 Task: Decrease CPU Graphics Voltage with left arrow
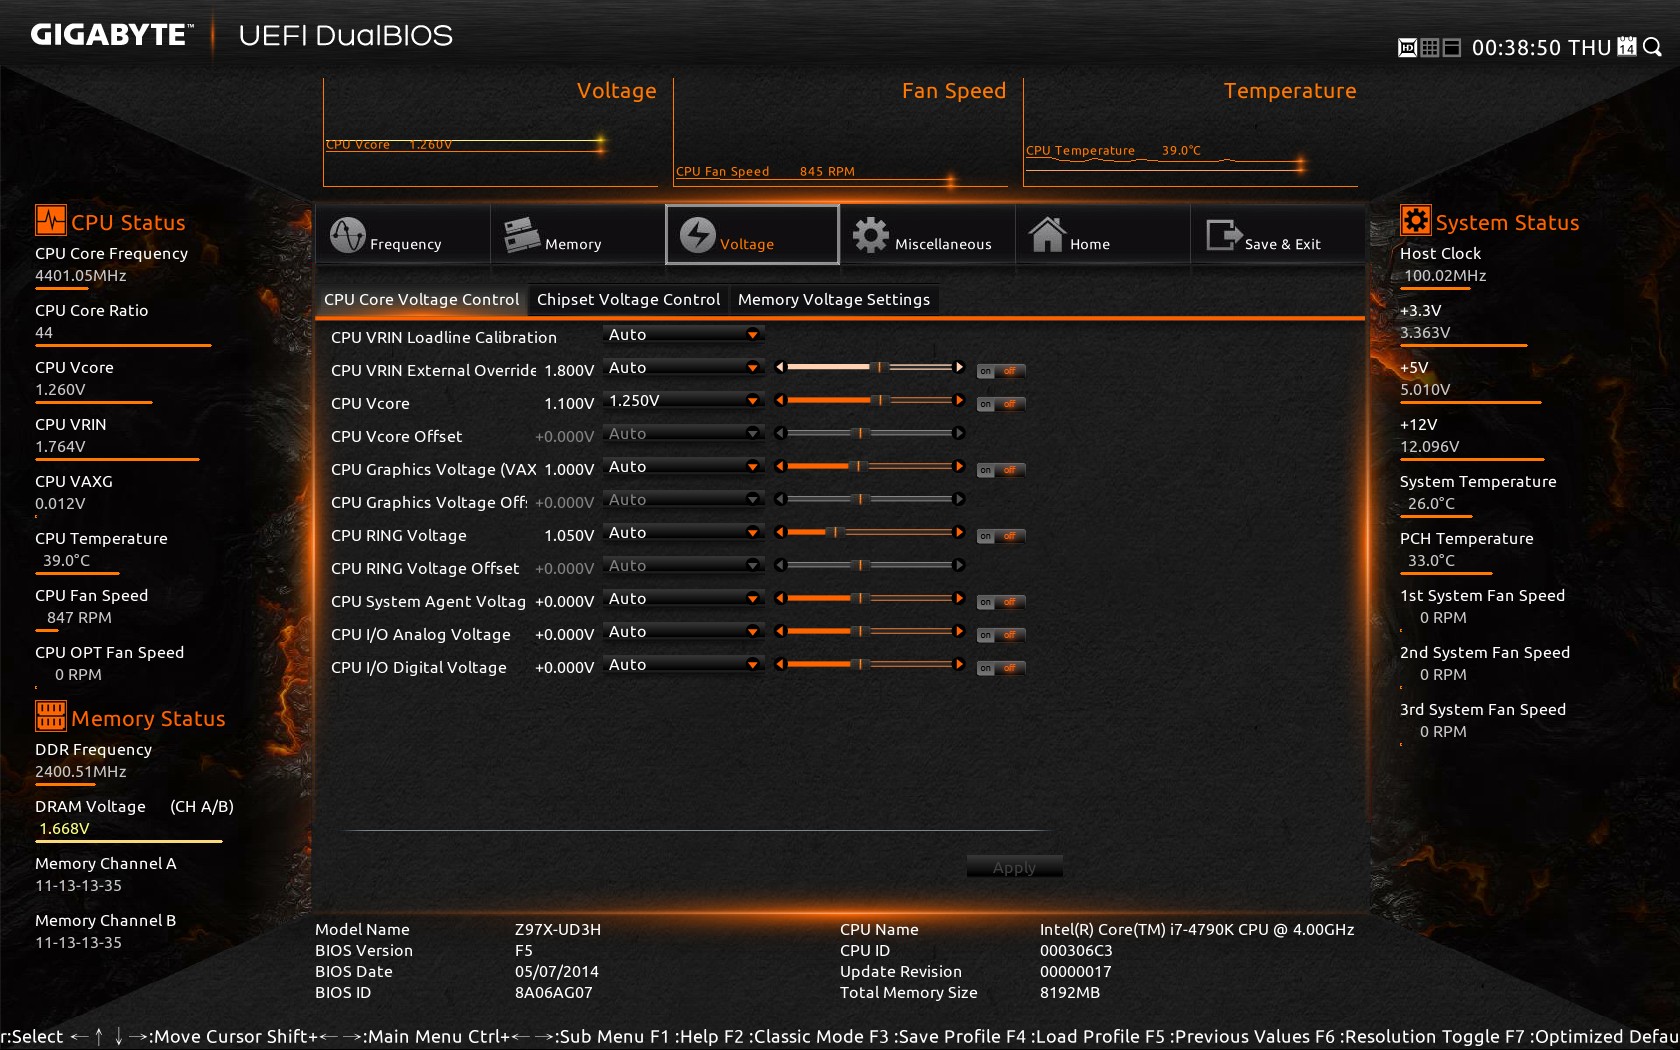780,466
